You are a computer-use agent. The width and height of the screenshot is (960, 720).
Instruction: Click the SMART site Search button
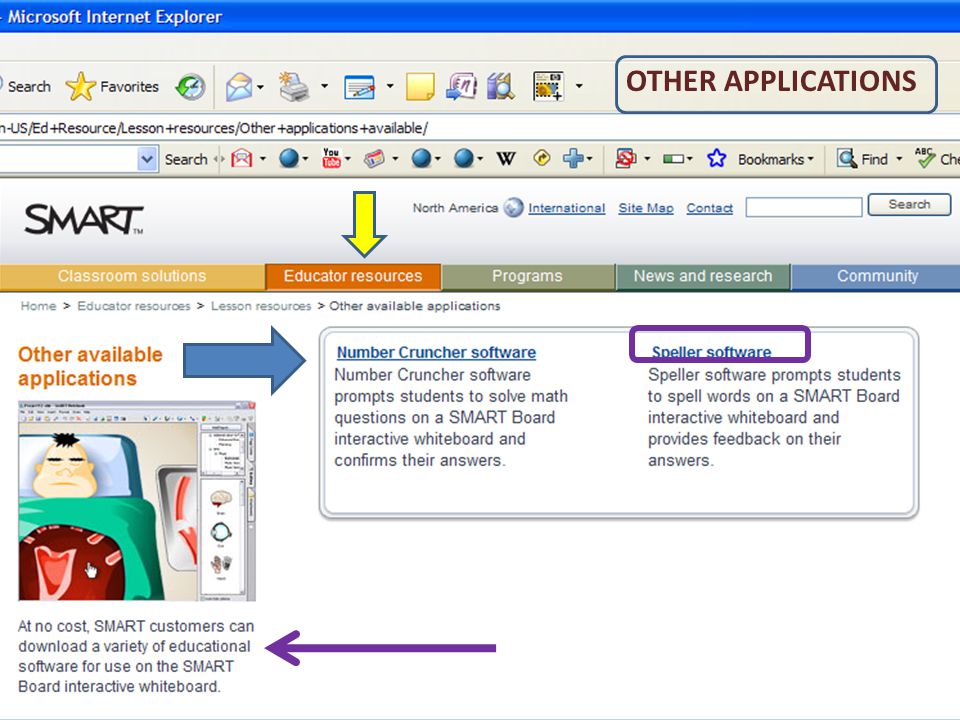coord(909,204)
